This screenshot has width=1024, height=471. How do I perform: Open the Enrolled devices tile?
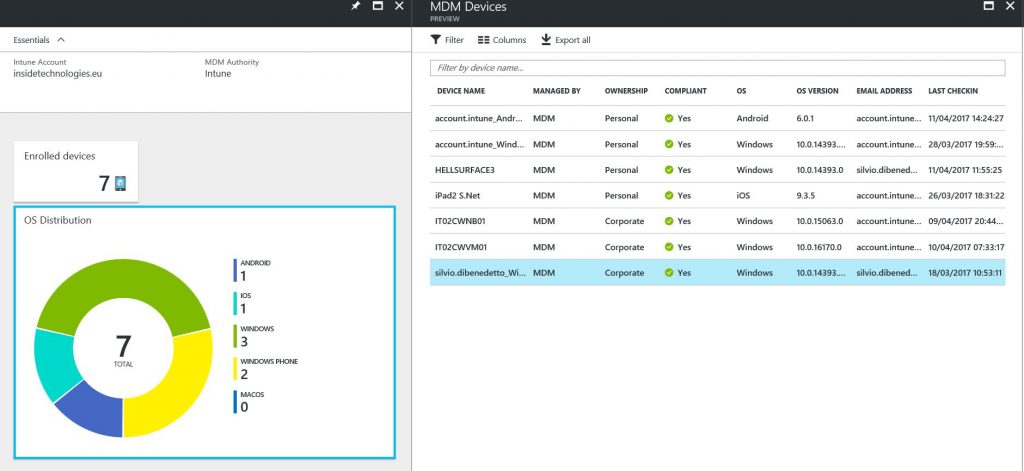pyautogui.click(x=76, y=172)
